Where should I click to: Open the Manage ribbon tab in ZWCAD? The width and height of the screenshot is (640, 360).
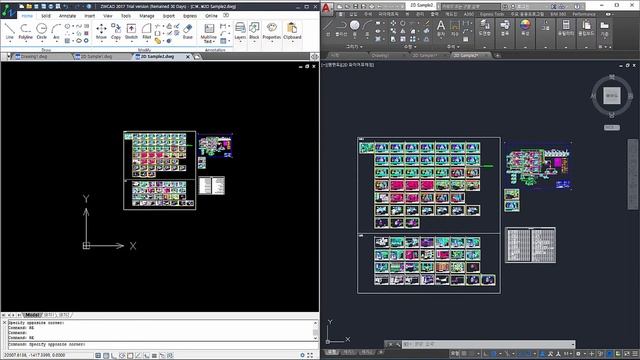[x=147, y=16]
